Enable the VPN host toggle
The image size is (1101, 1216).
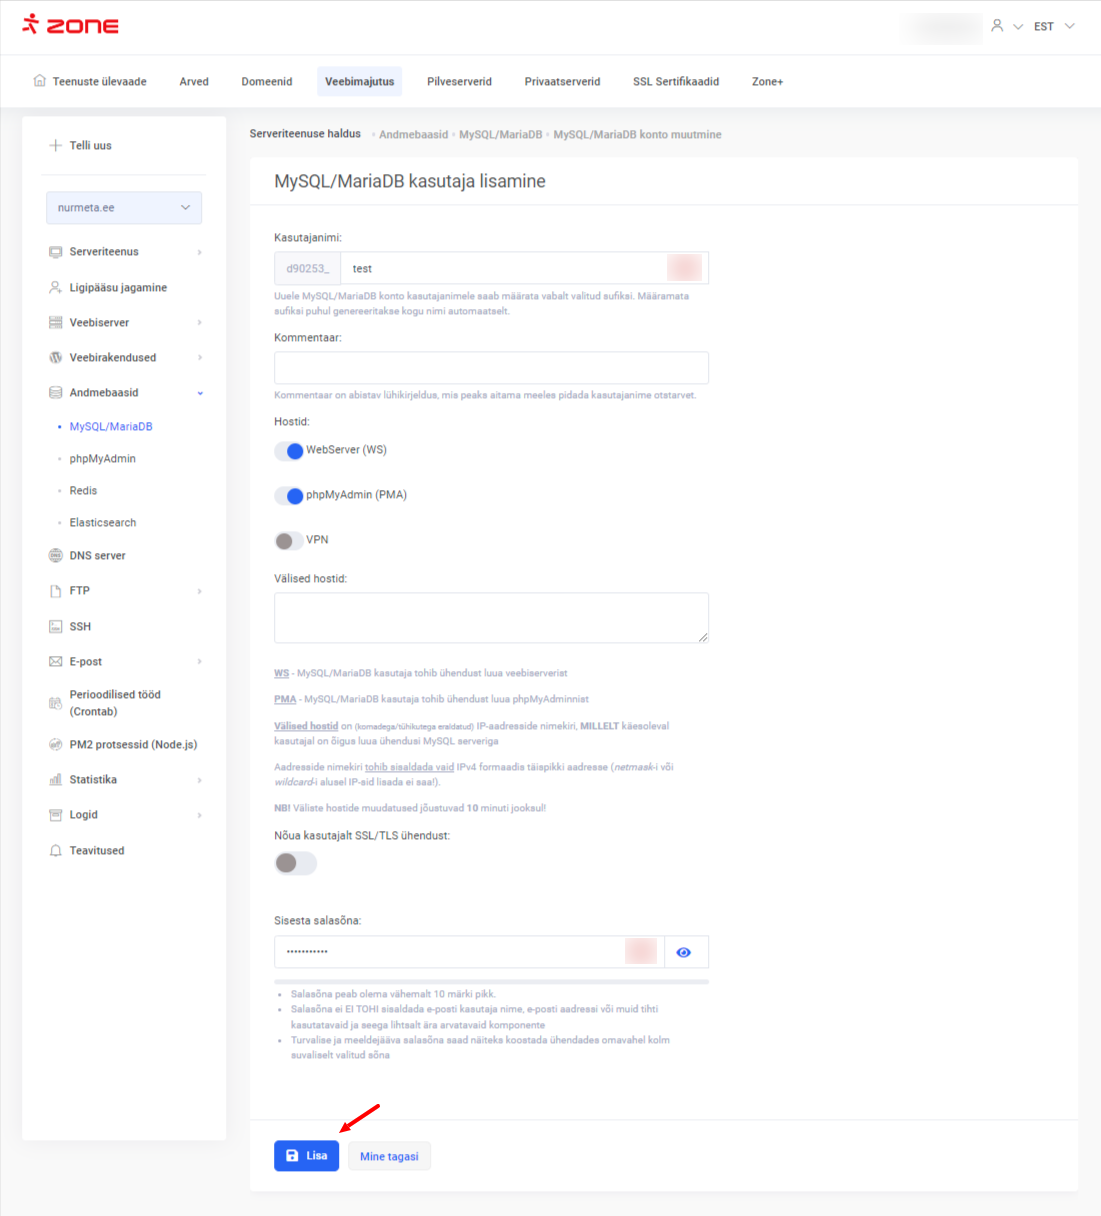pyautogui.click(x=289, y=541)
